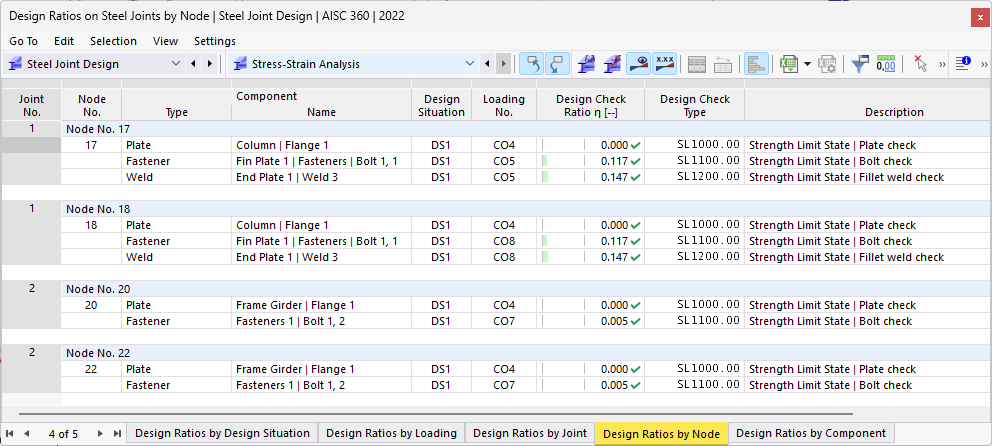Select the Design Ratios by Node tab
Image resolution: width=992 pixels, height=446 pixels.
tap(662, 434)
